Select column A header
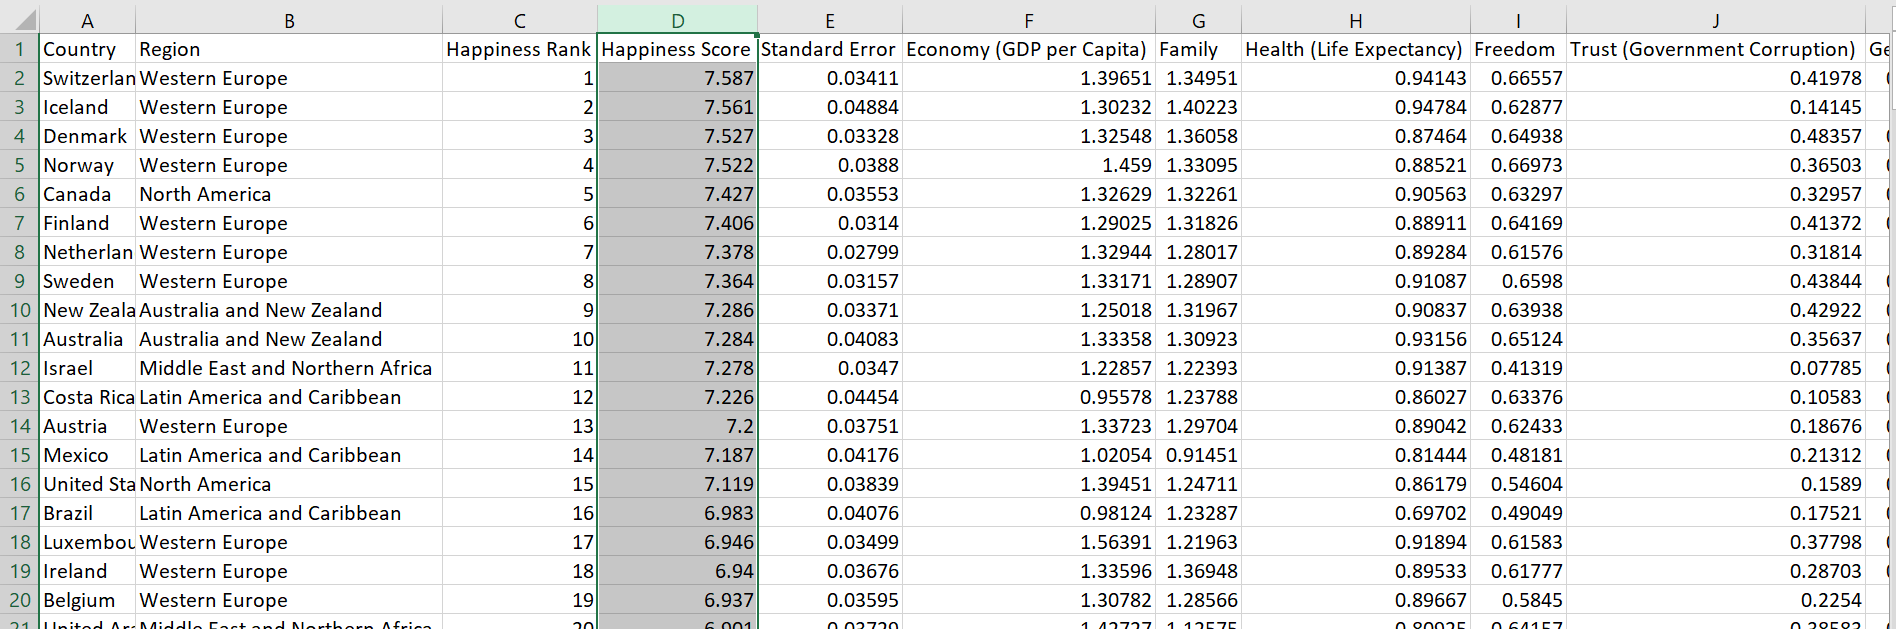This screenshot has height=629, width=1896. [87, 20]
